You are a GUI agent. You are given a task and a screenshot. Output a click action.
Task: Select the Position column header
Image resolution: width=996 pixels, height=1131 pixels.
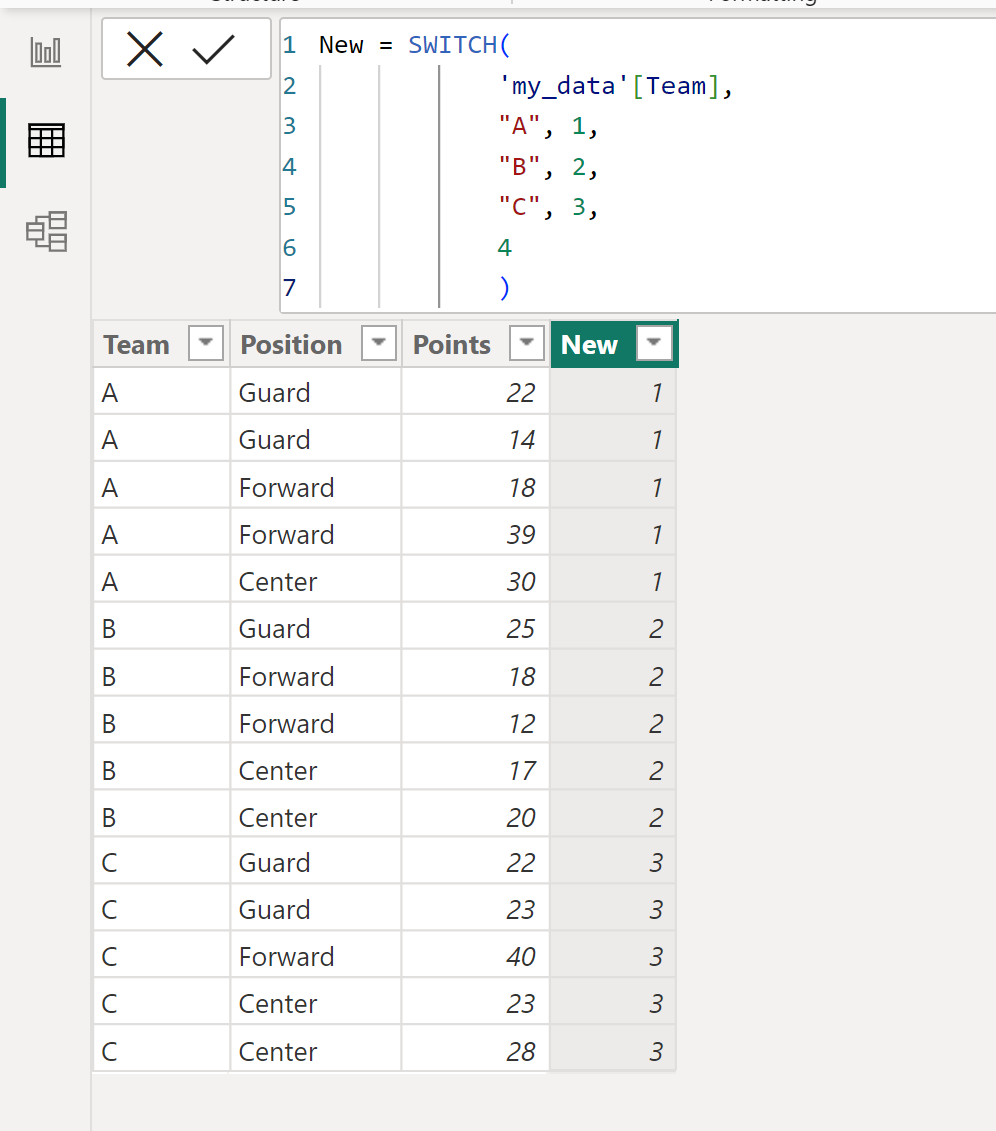(316, 344)
